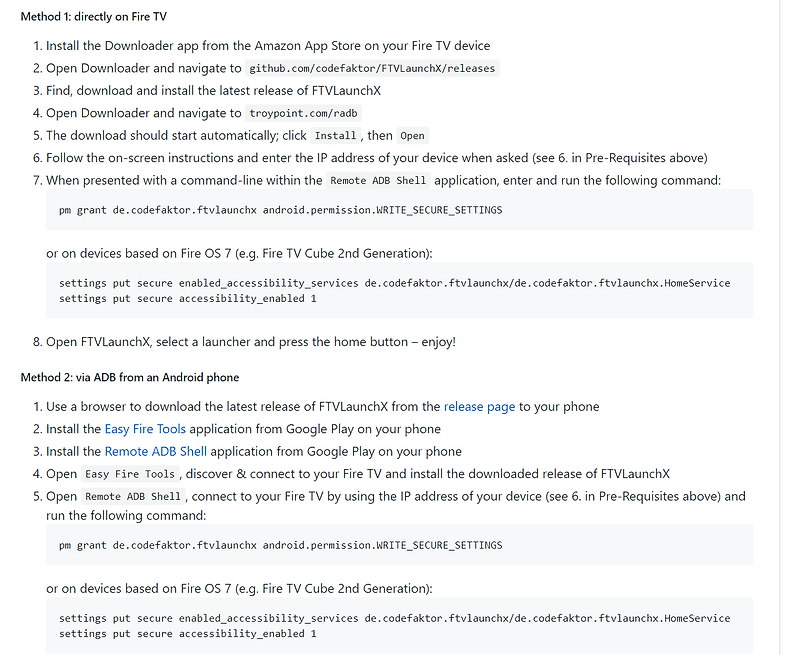Click "Remote ADB Shell" code label in Method 2 step 5
The image size is (800, 655).
[133, 496]
